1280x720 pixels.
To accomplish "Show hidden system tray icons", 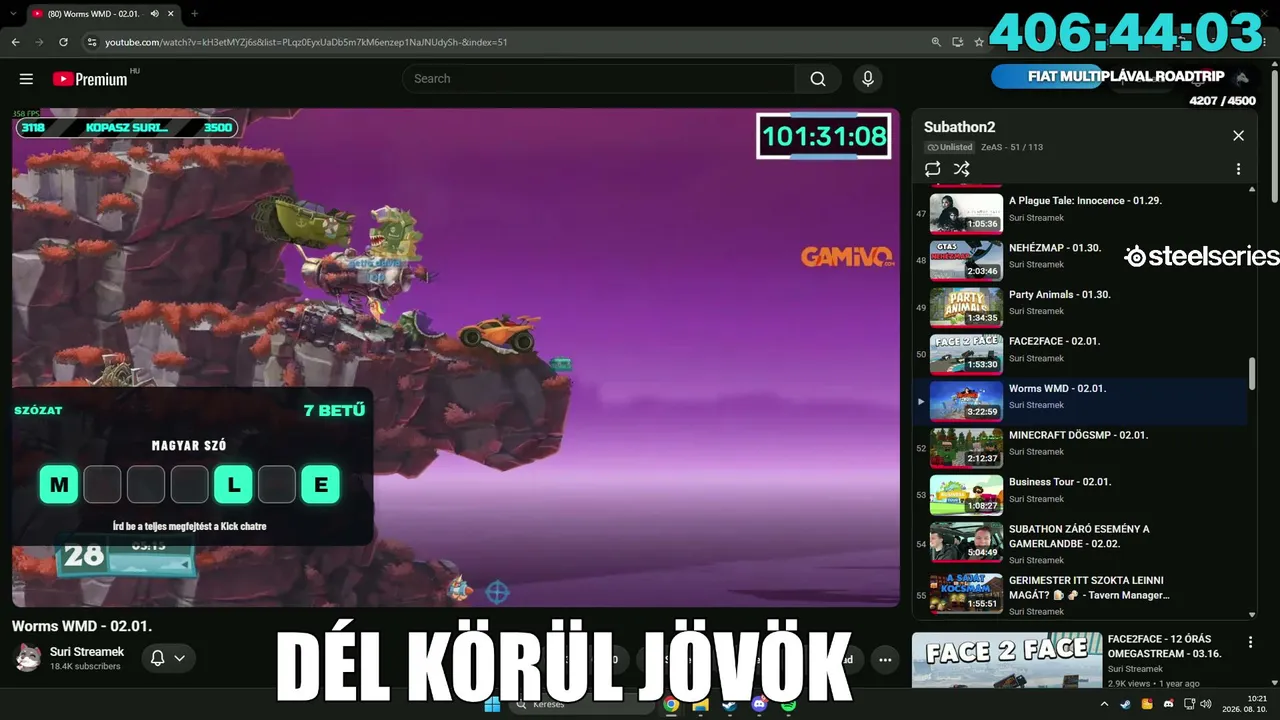I will coord(1104,705).
